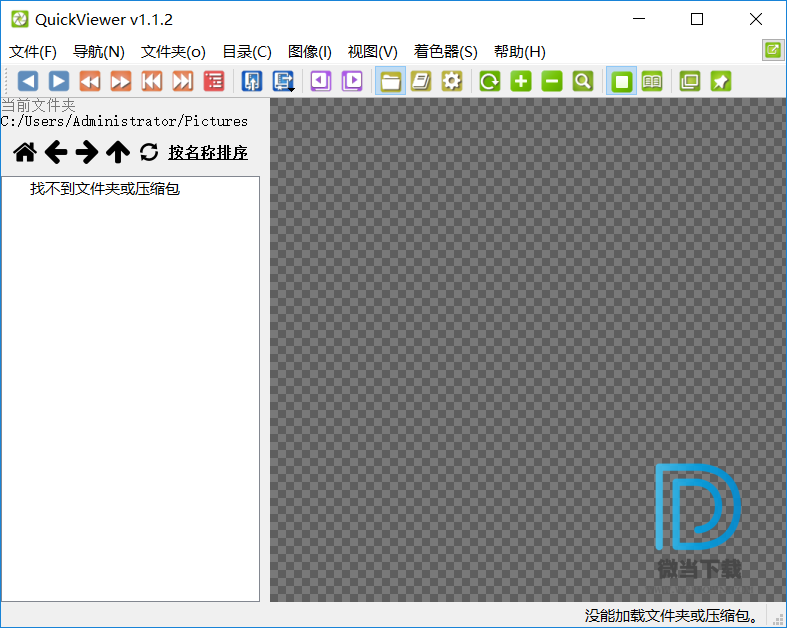Toggle single page view icon
Viewport: 787px width, 628px height.
pos(621,81)
